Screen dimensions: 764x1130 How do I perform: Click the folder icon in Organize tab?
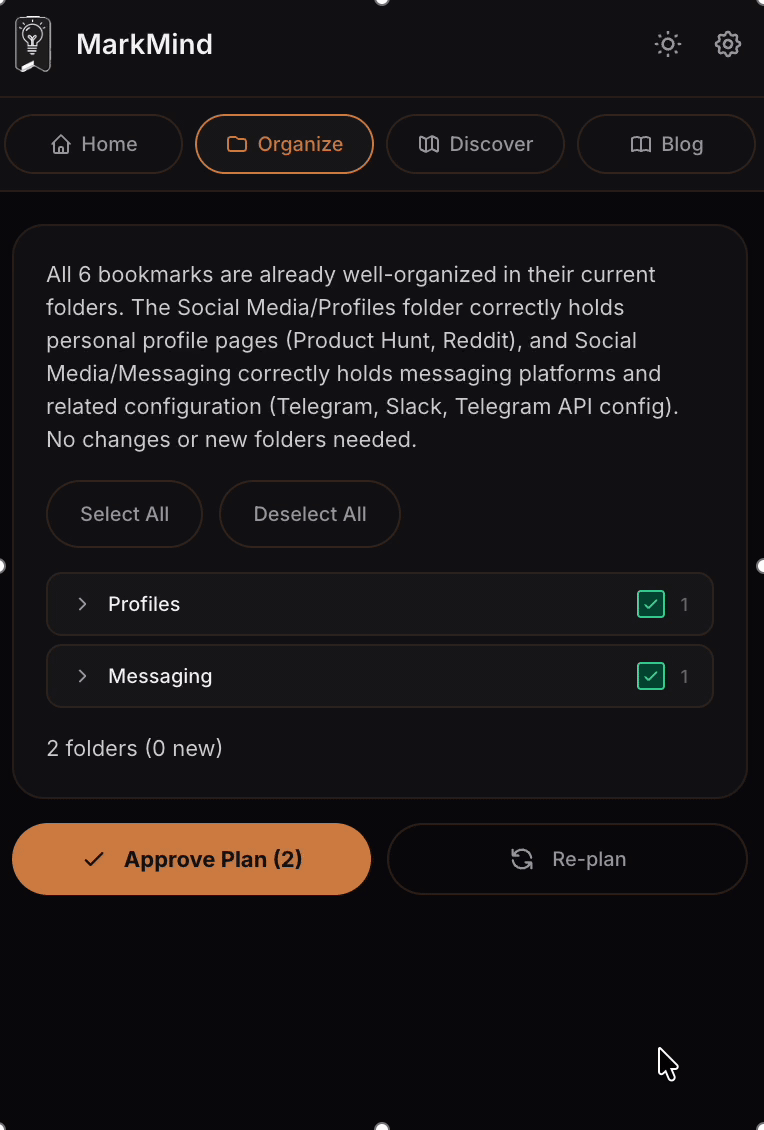tap(237, 144)
